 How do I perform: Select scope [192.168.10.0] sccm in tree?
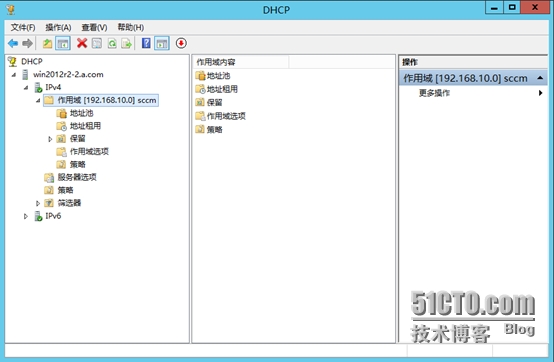(101, 100)
